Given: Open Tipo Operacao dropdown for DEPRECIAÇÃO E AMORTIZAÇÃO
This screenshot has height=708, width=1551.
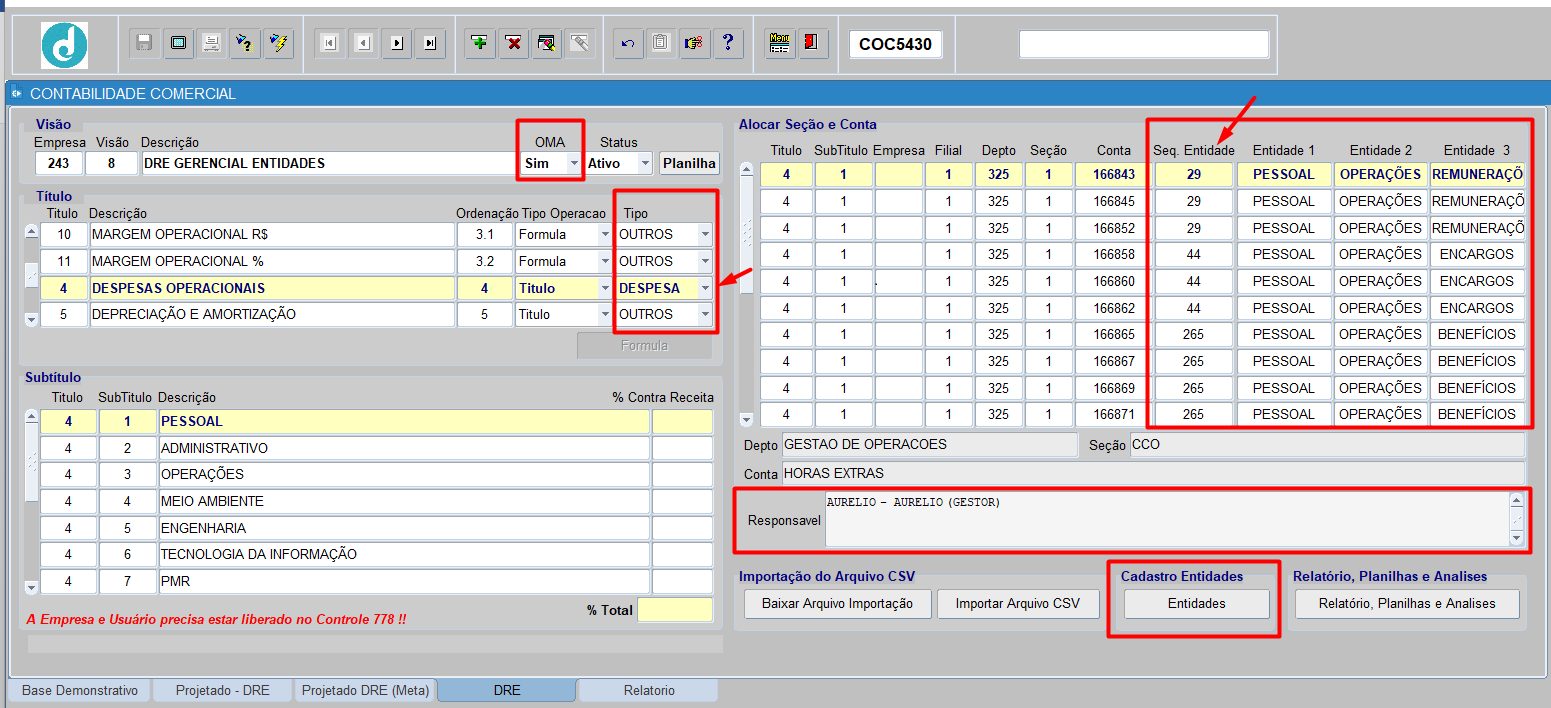Looking at the screenshot, I should pyautogui.click(x=603, y=314).
